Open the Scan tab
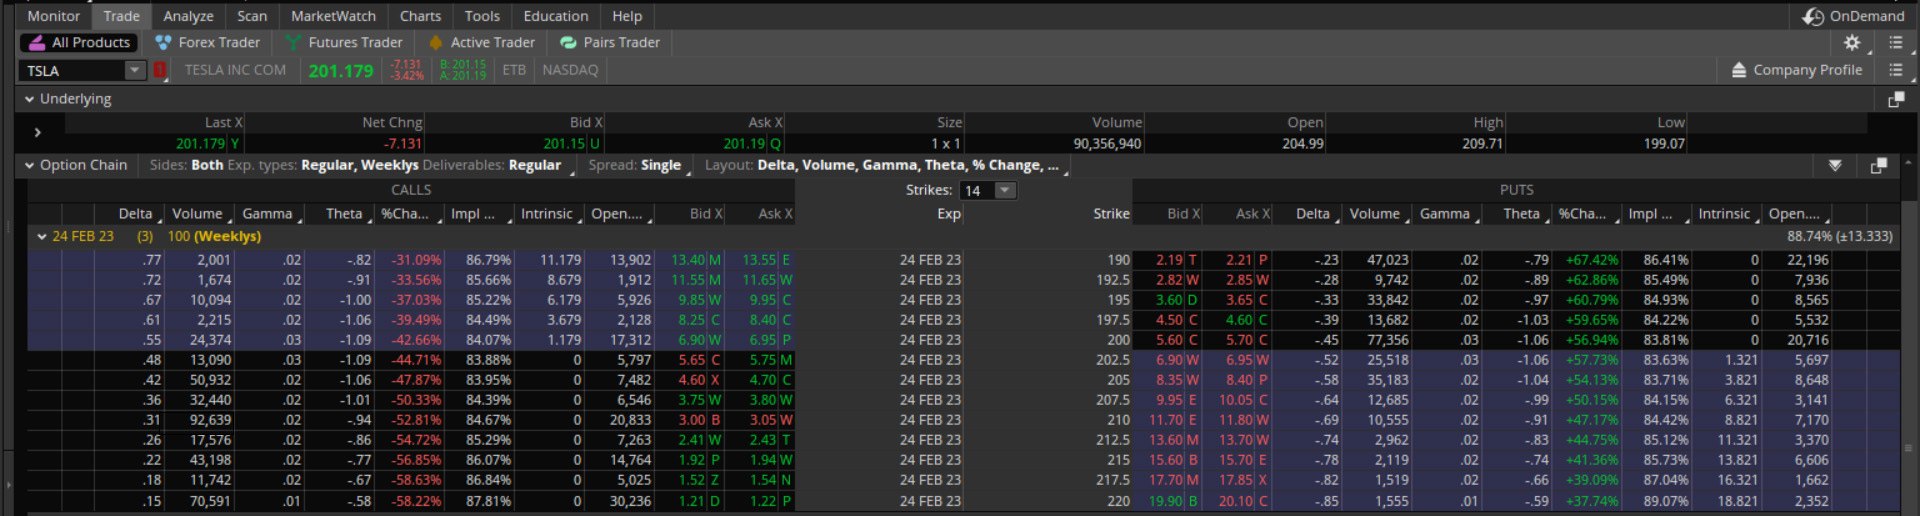1920x516 pixels. point(252,16)
